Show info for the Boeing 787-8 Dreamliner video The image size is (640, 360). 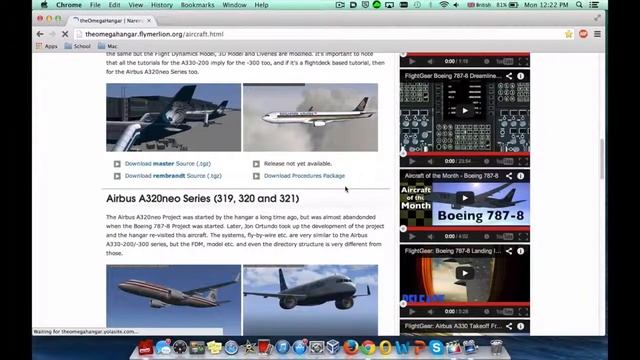pos(520,76)
